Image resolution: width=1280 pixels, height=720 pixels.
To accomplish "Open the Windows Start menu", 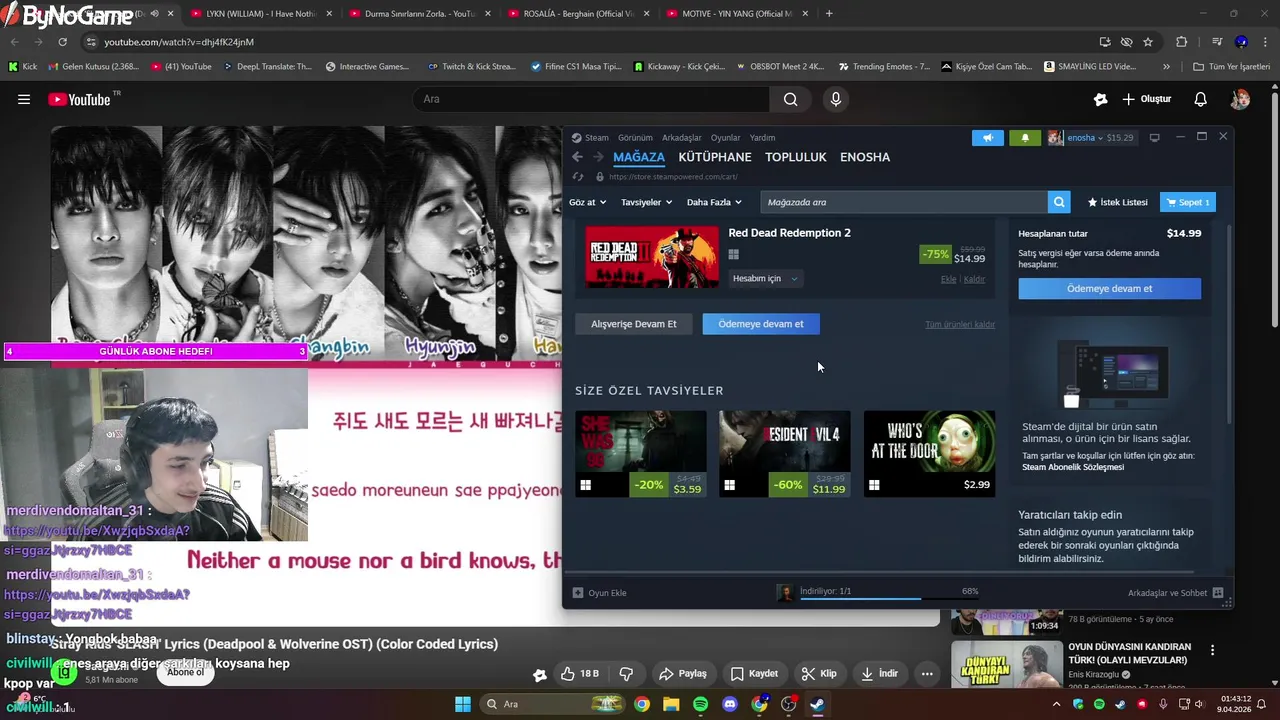I will (x=463, y=704).
